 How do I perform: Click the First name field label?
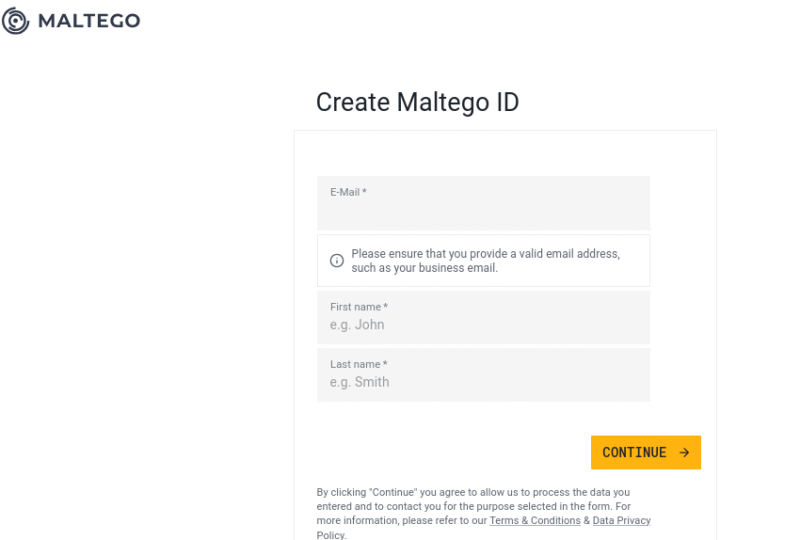[358, 307]
